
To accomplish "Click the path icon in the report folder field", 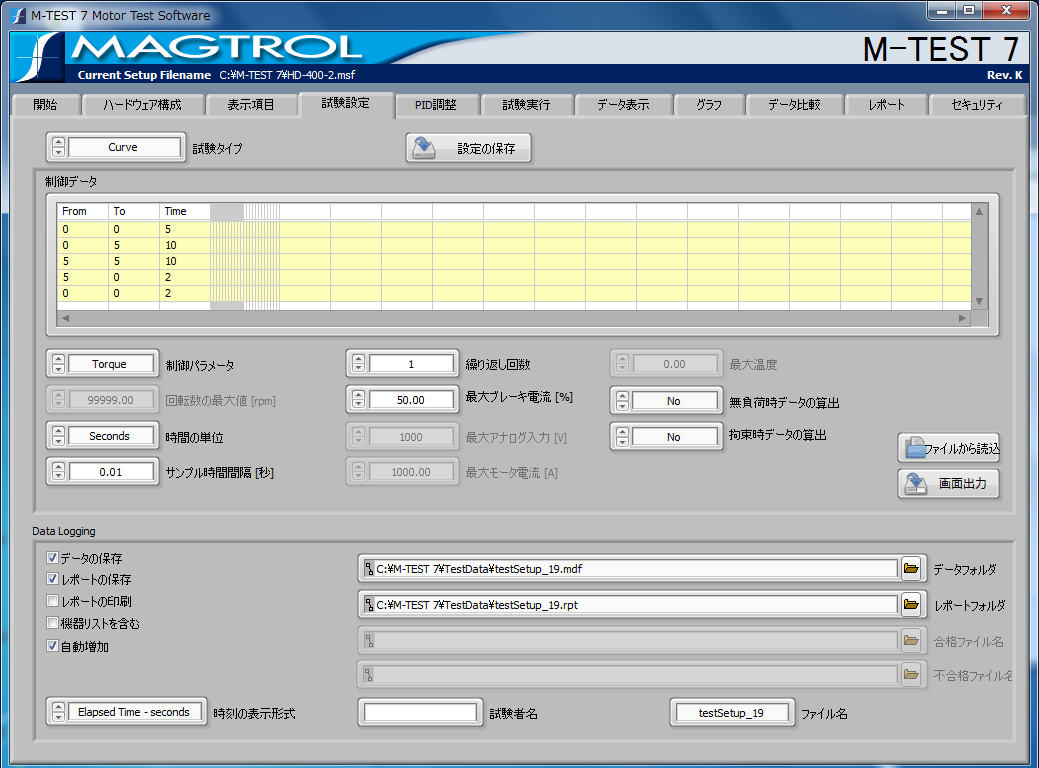I will pos(369,604).
